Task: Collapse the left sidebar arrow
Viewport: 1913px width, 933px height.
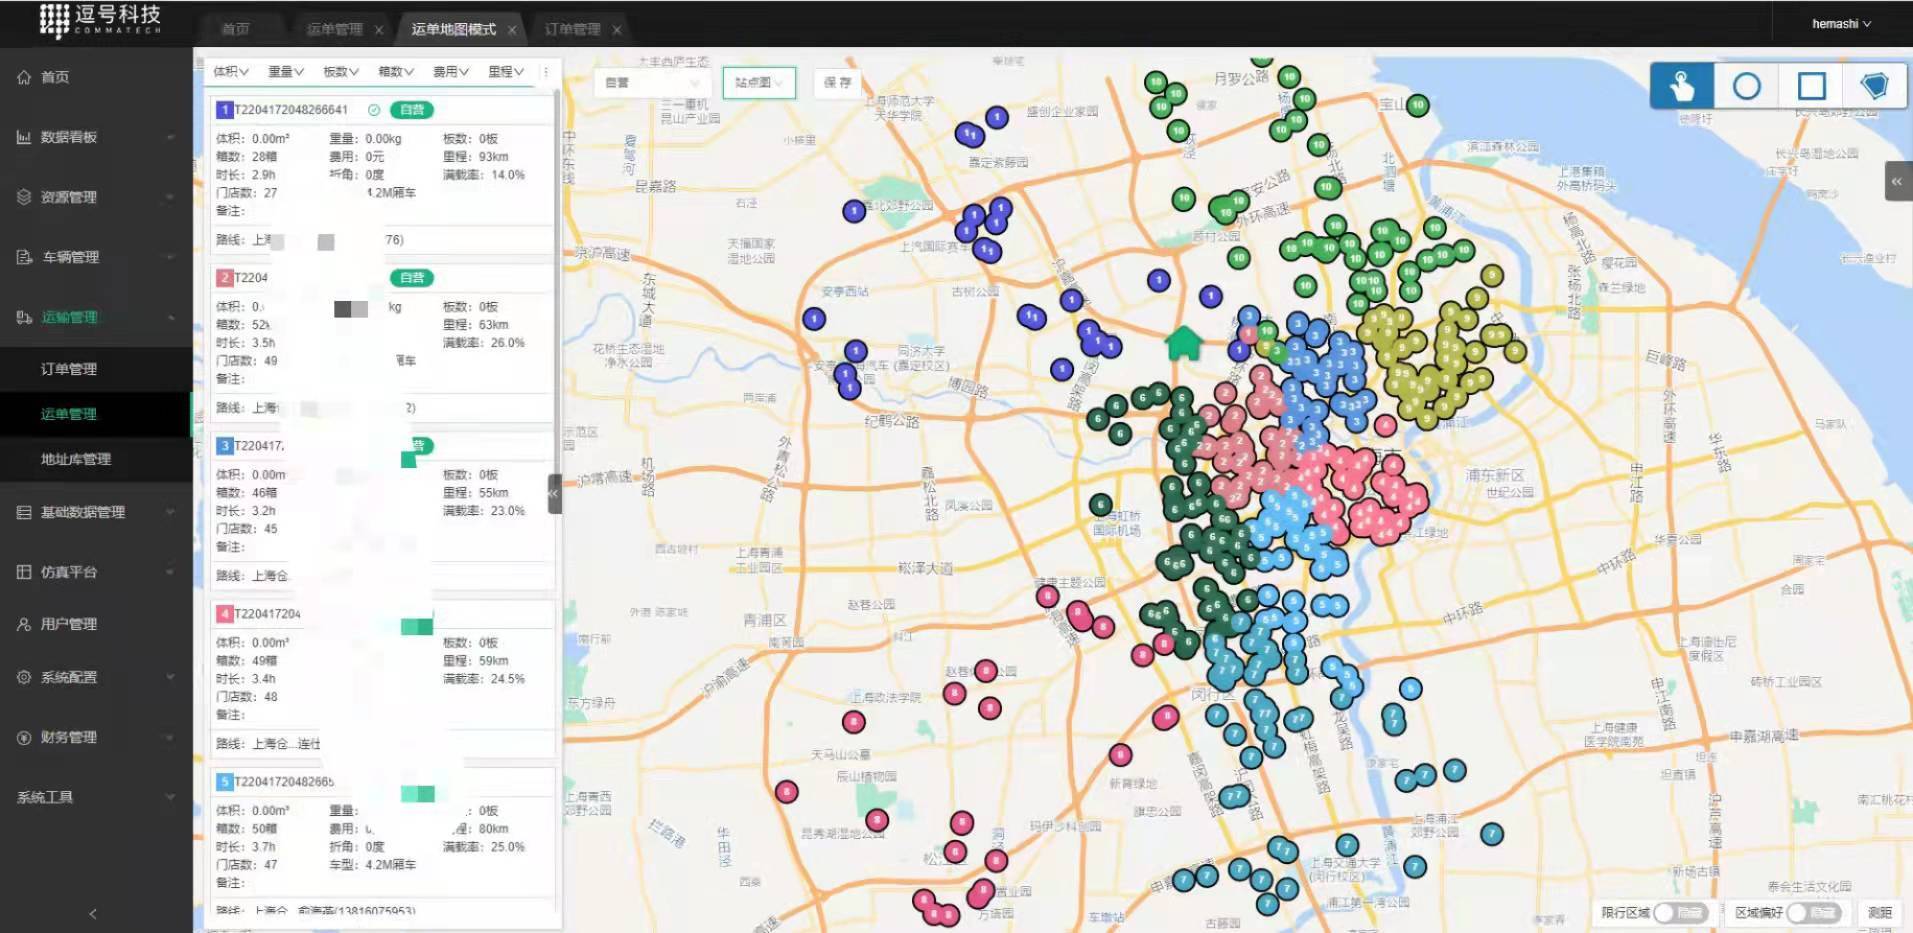Action: [x=93, y=913]
